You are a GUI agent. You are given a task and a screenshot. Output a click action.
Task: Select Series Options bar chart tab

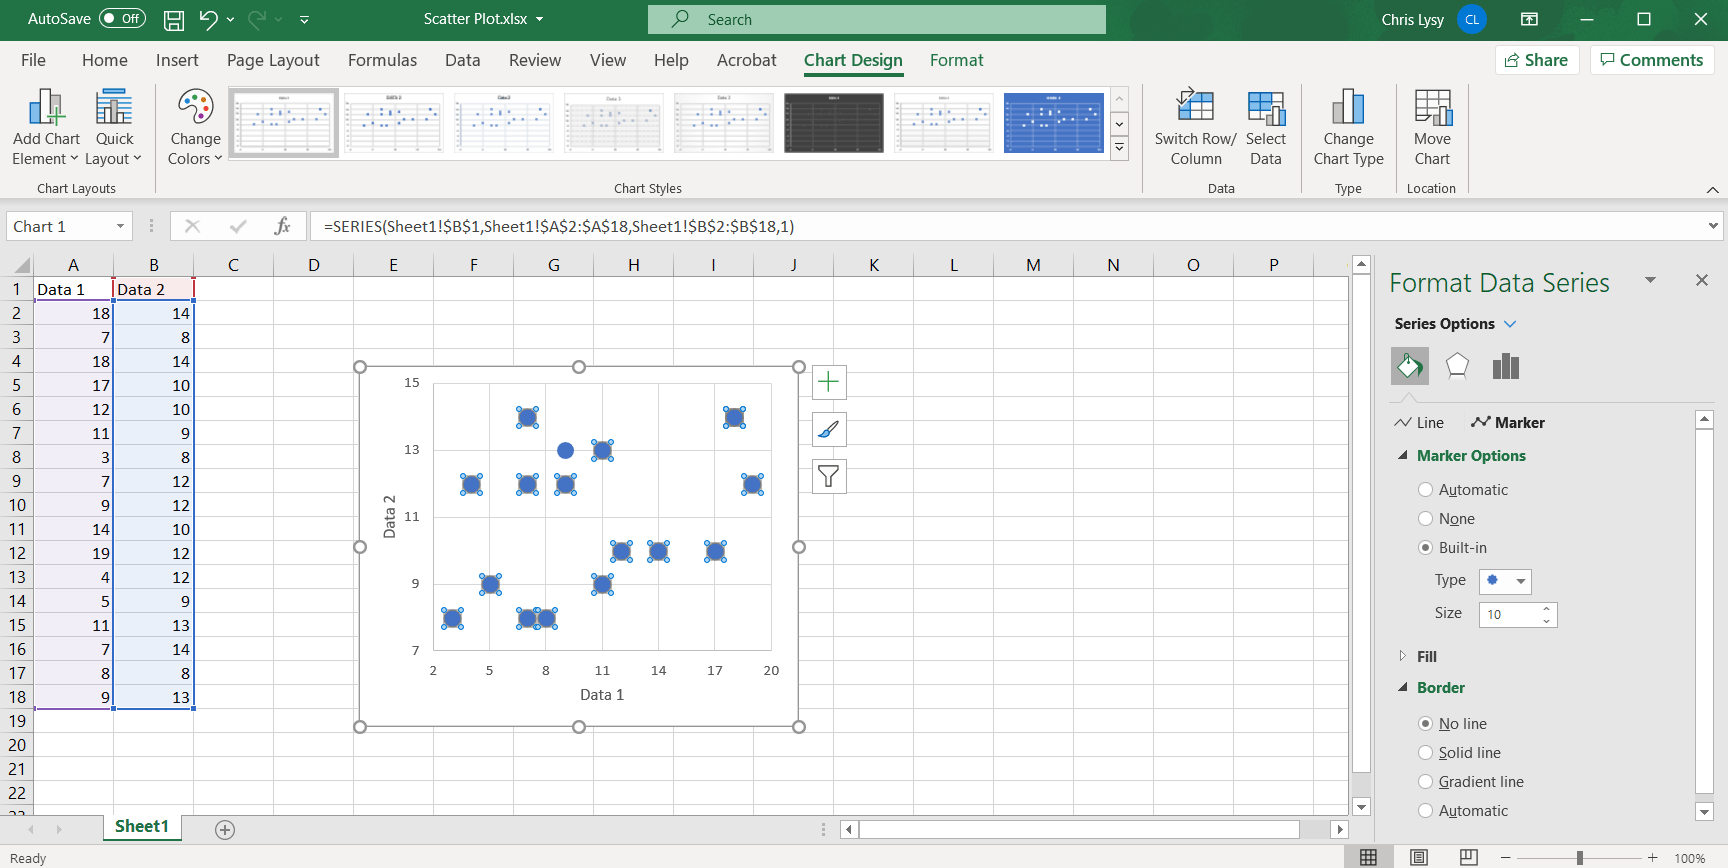point(1505,366)
